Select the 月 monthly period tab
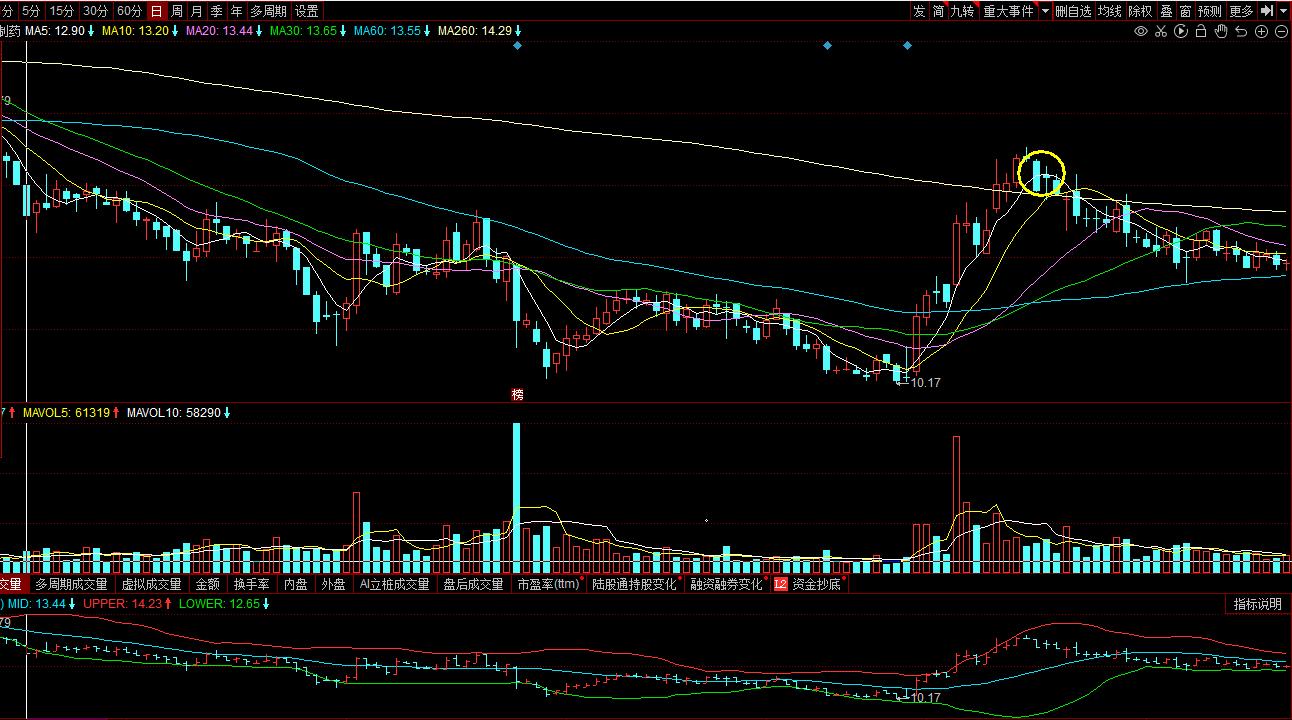Viewport: 1292px width, 720px height. coord(196,11)
